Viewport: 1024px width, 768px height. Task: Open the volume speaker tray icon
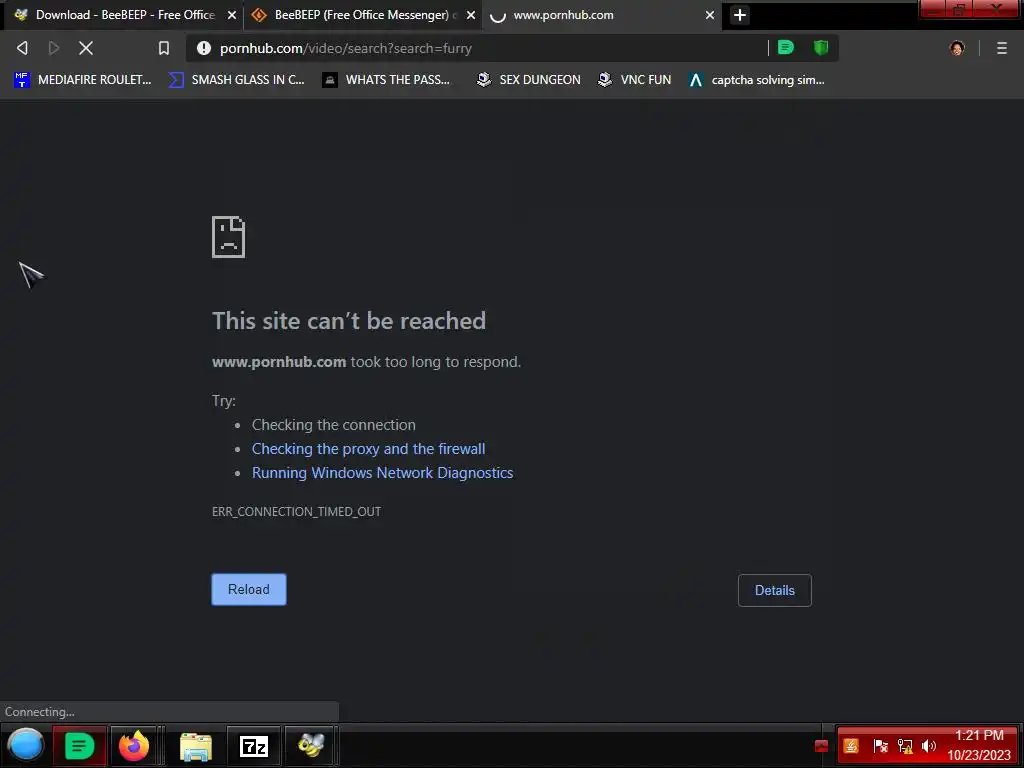point(928,746)
